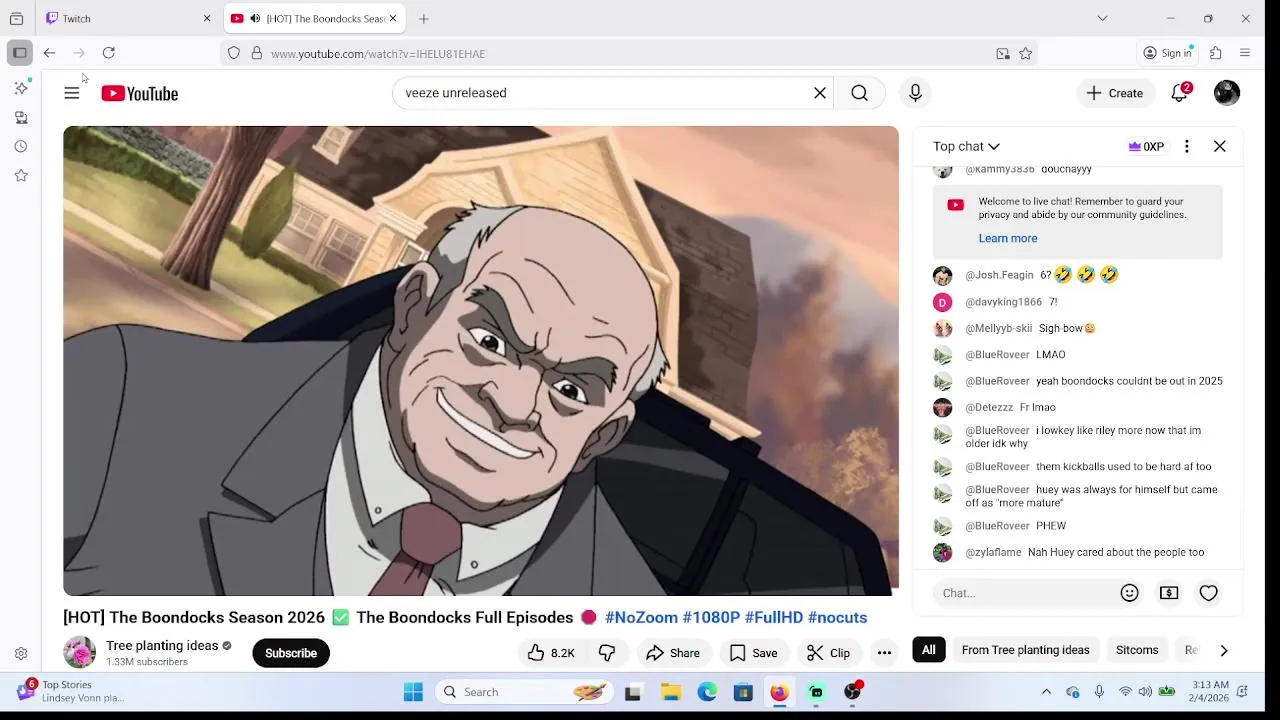
Task: Open YouTube guide hamburger menu
Action: coord(72,93)
